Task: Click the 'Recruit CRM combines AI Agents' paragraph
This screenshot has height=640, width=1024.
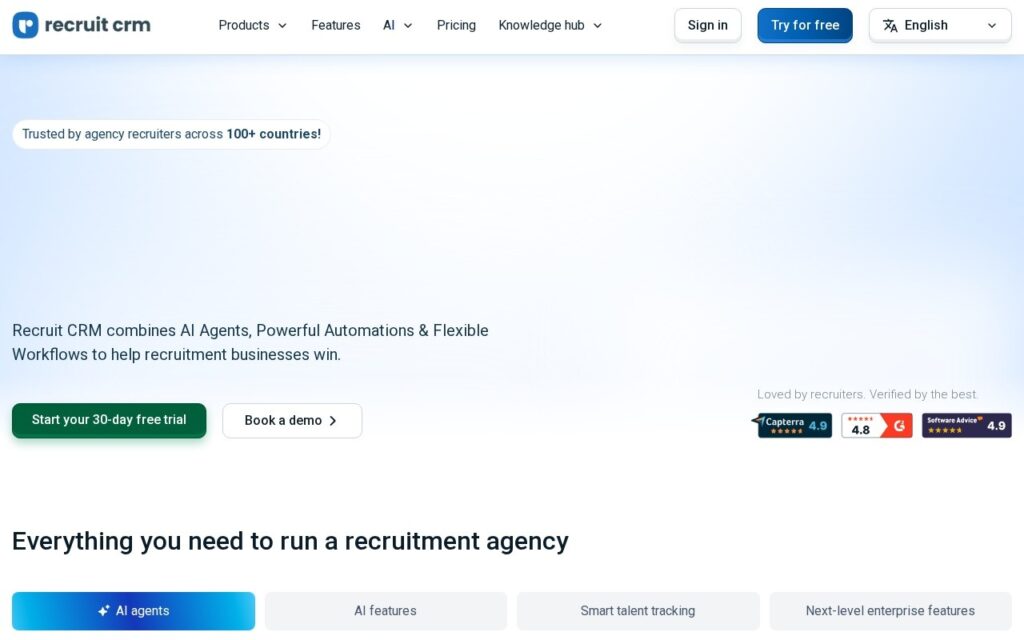Action: pos(250,342)
